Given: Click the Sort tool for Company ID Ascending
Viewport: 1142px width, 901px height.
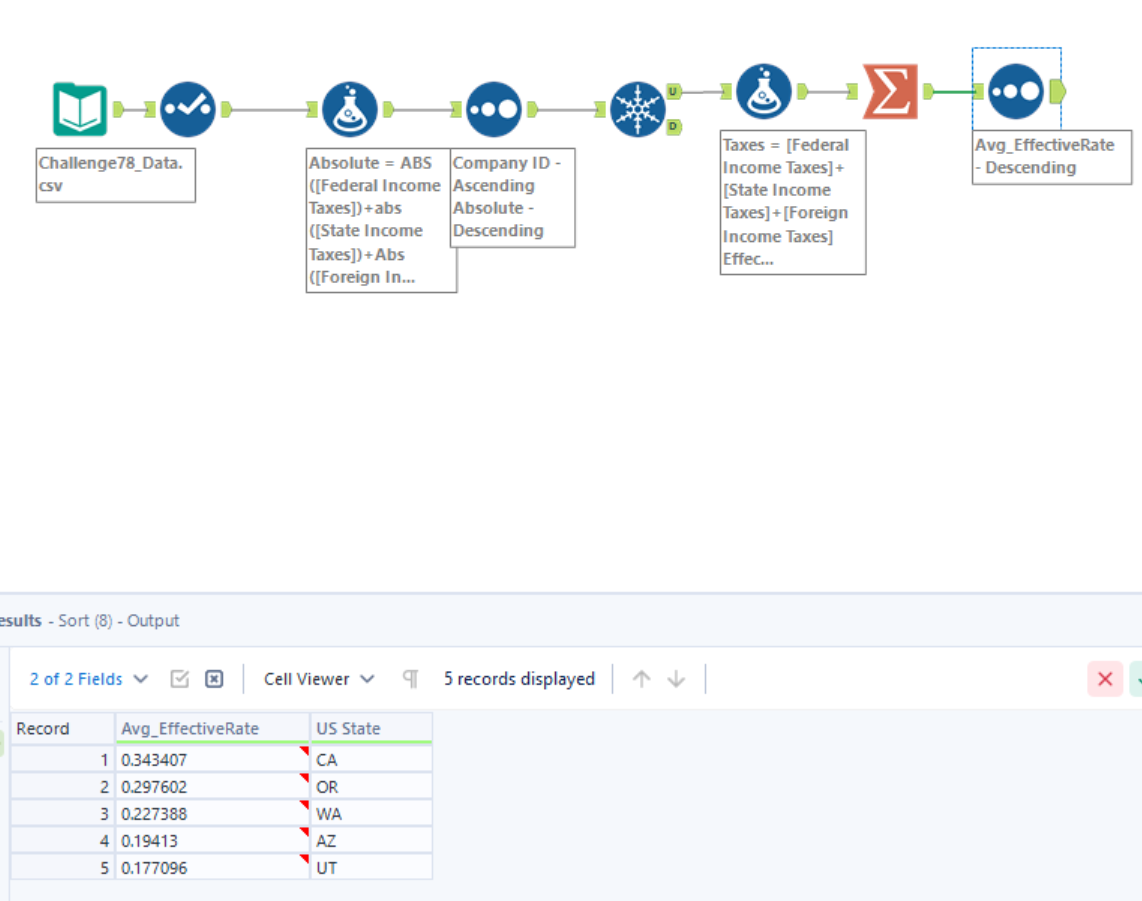Looking at the screenshot, I should tap(493, 109).
